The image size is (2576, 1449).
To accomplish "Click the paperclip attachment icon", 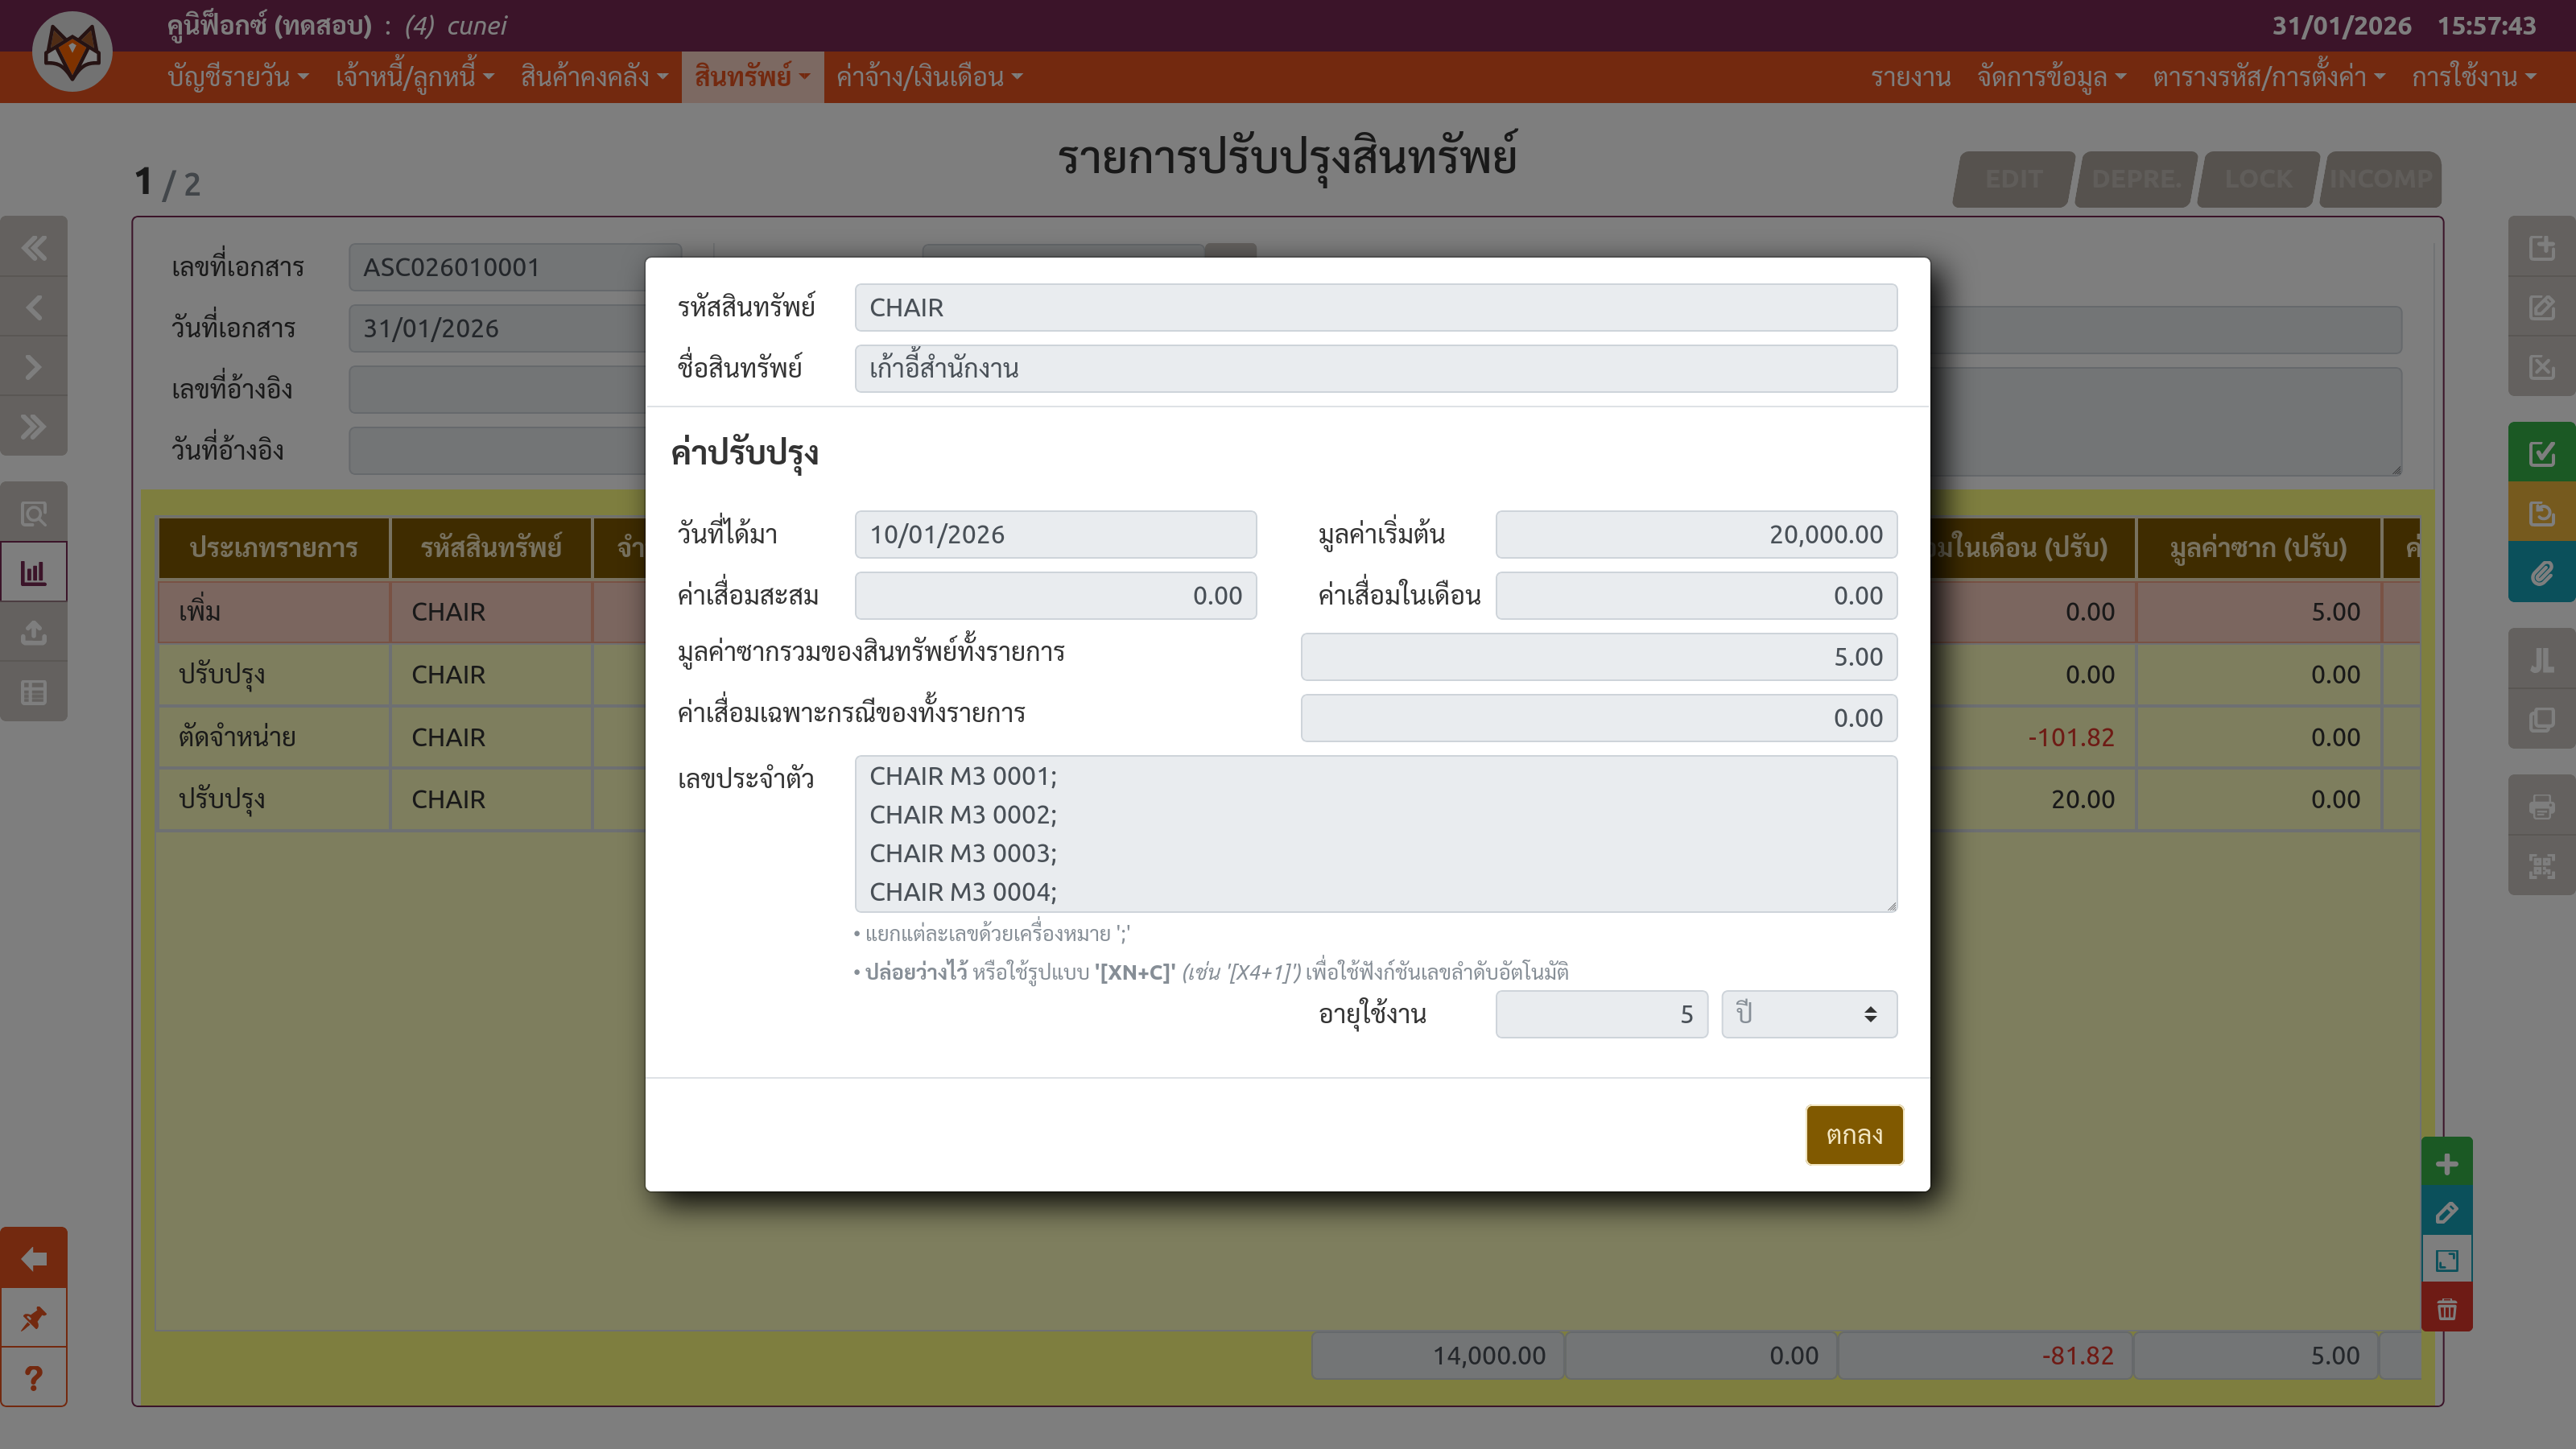I will pyautogui.click(x=2541, y=573).
